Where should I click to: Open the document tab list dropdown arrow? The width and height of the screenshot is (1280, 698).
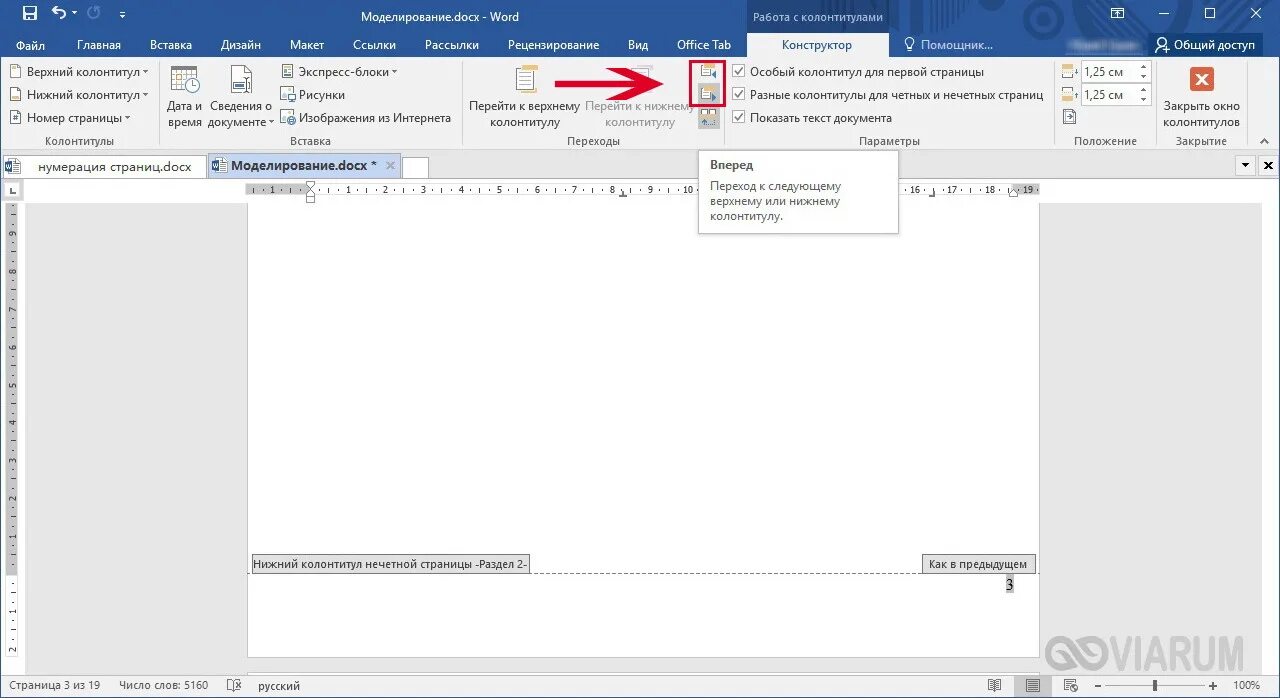pyautogui.click(x=1246, y=166)
